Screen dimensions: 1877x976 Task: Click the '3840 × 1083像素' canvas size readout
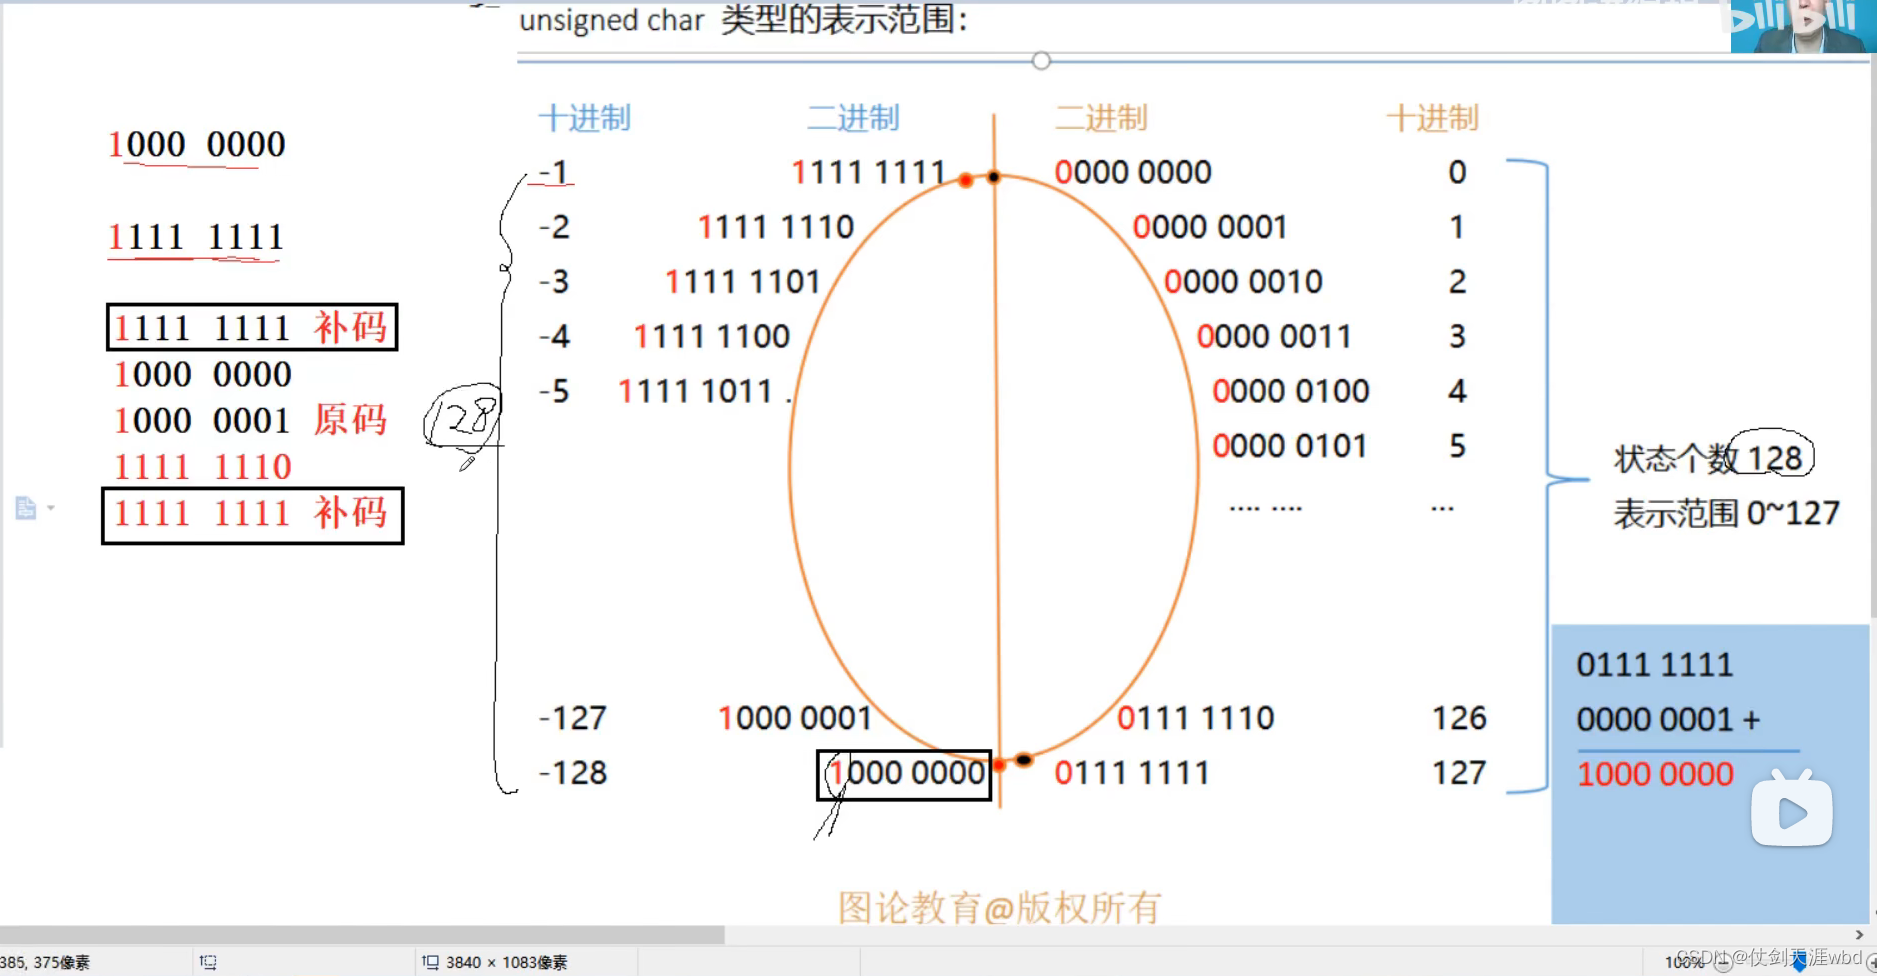click(506, 962)
